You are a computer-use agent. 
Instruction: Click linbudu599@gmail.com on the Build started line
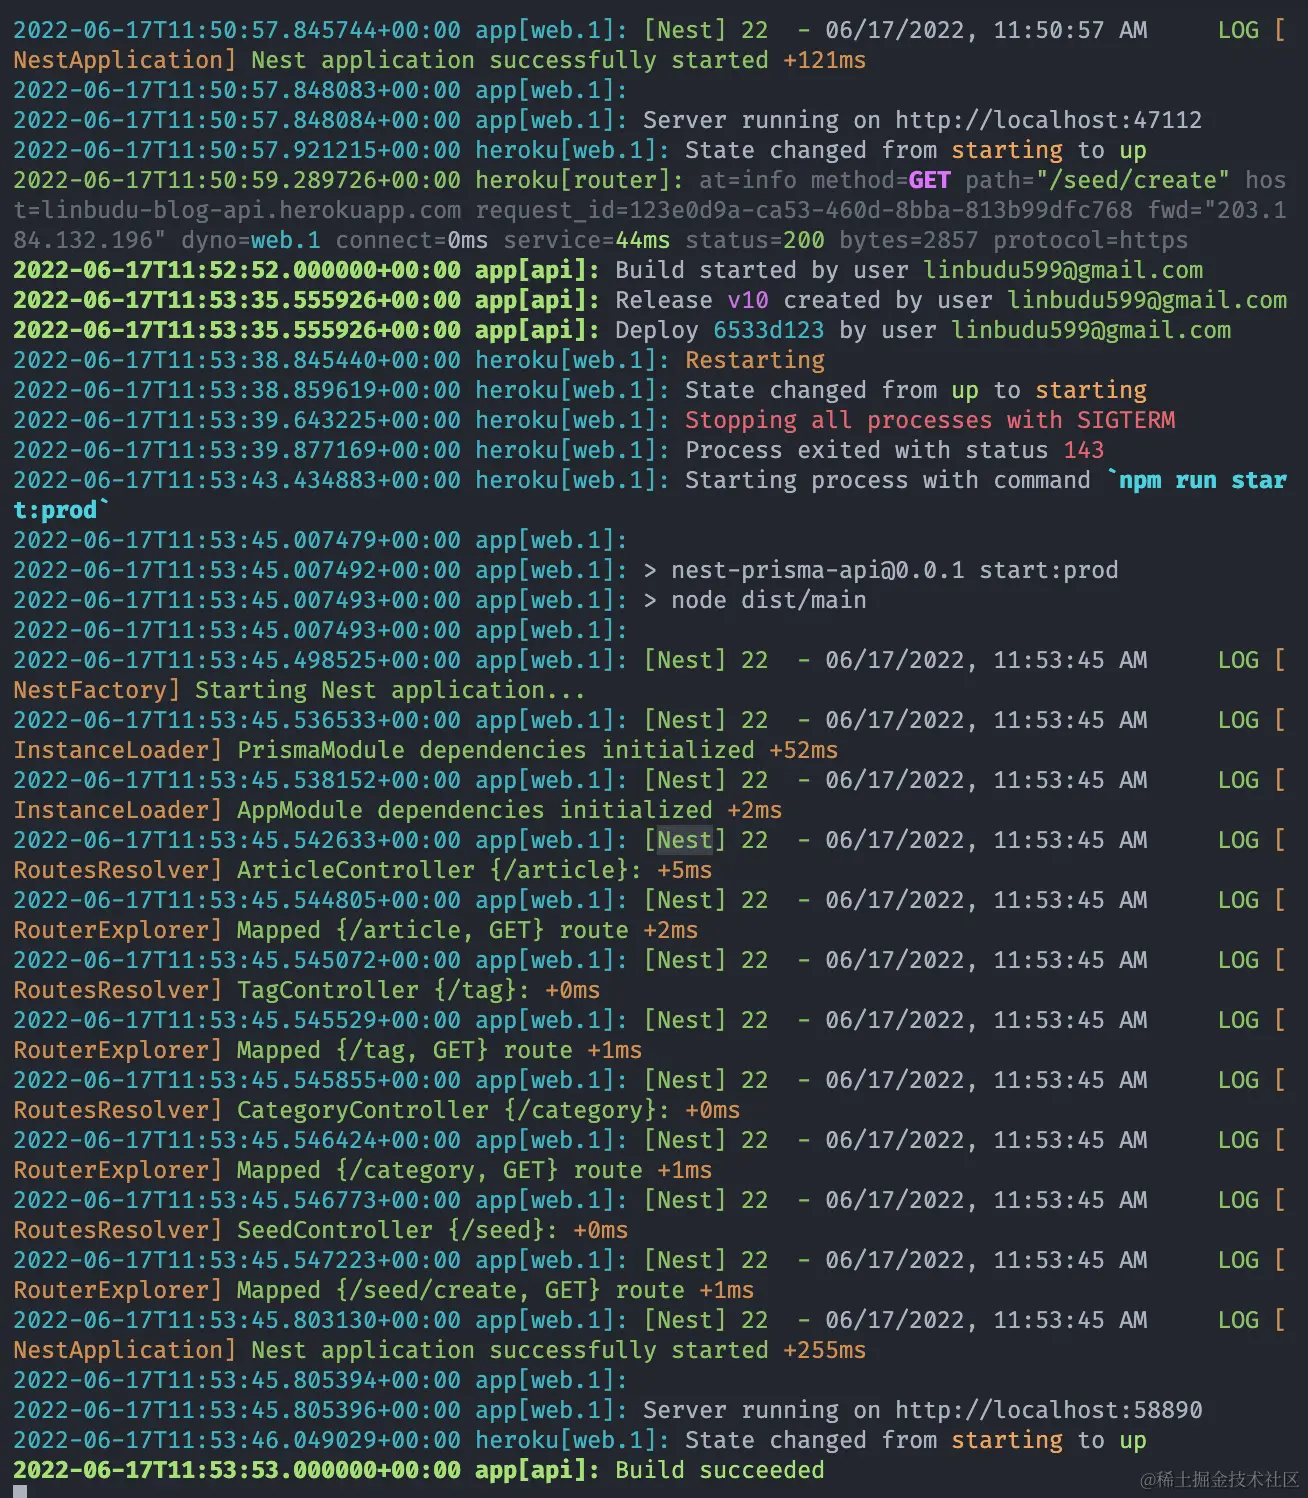pyautogui.click(x=1063, y=270)
